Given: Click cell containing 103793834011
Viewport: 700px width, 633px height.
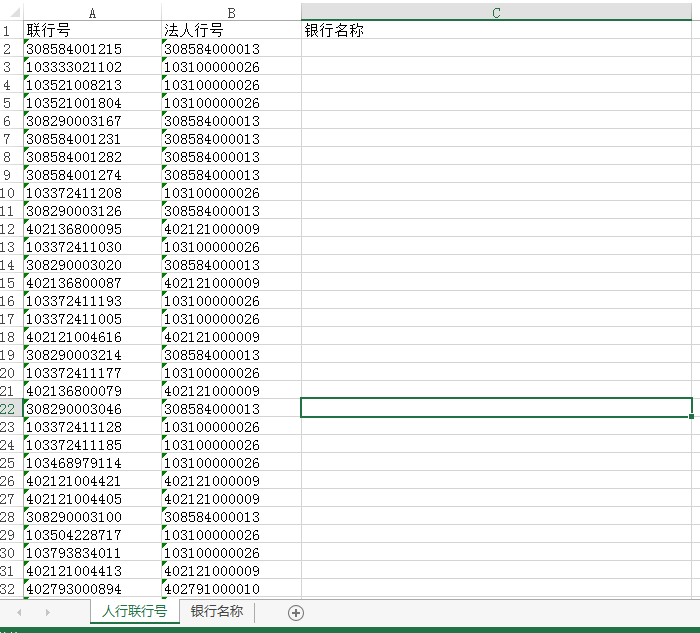Looking at the screenshot, I should pos(92,553).
